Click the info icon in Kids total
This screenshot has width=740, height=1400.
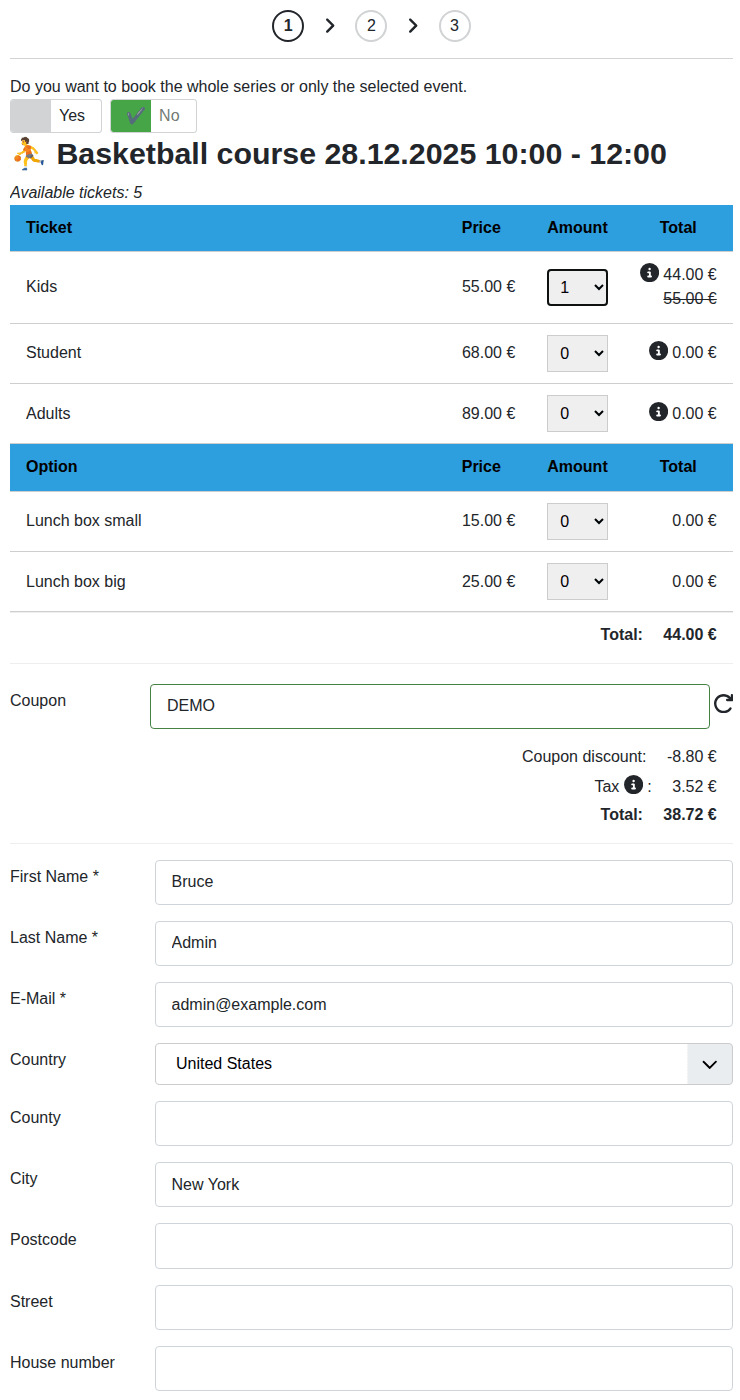649,272
